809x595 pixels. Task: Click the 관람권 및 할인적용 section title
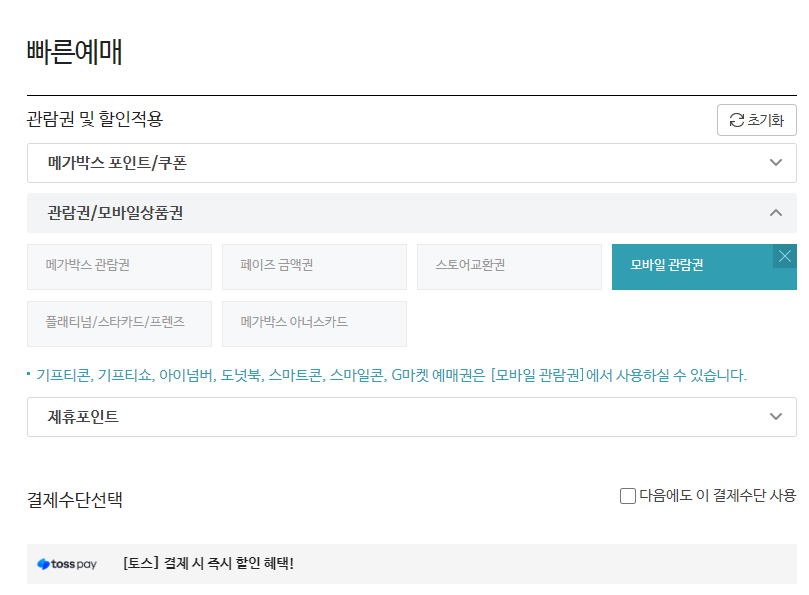(95, 119)
